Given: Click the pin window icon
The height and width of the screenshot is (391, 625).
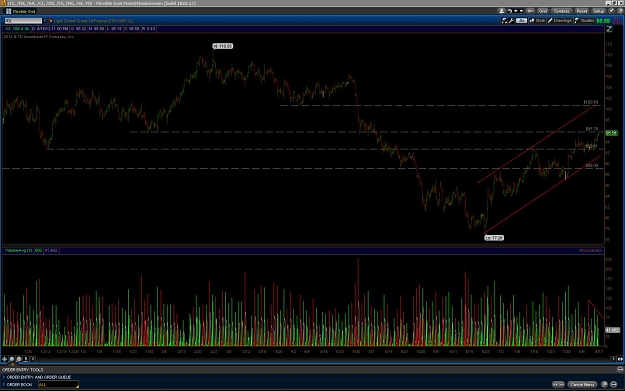Looking at the screenshot, I should [x=611, y=11].
